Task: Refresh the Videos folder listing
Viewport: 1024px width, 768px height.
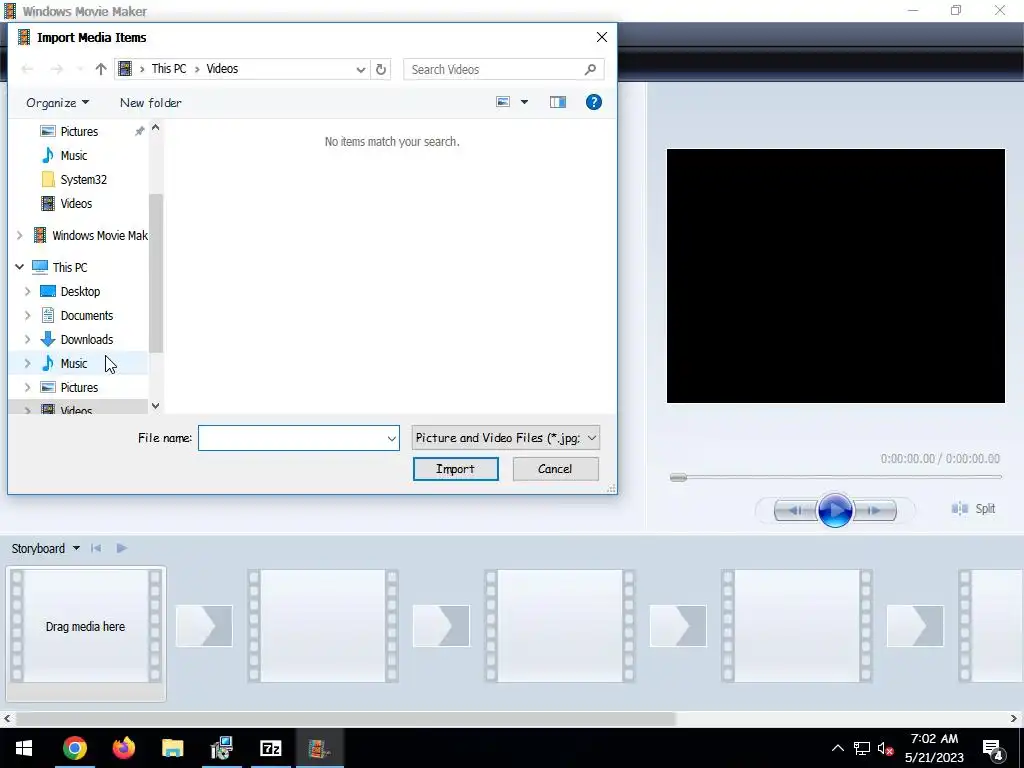Action: [381, 69]
